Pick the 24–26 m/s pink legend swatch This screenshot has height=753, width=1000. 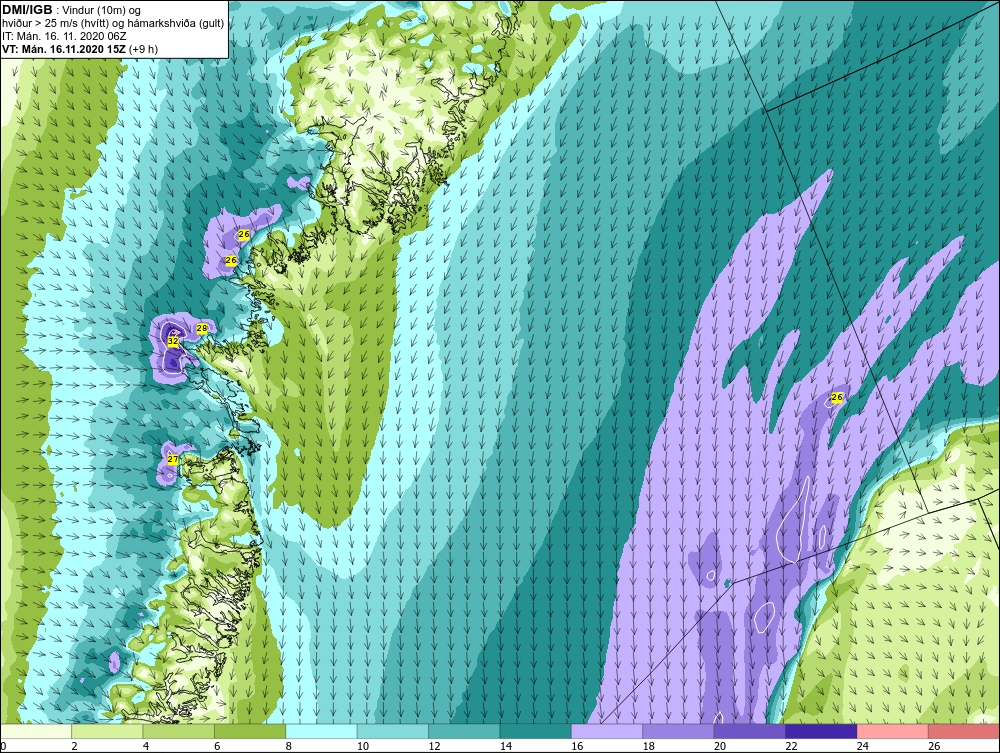click(x=893, y=731)
